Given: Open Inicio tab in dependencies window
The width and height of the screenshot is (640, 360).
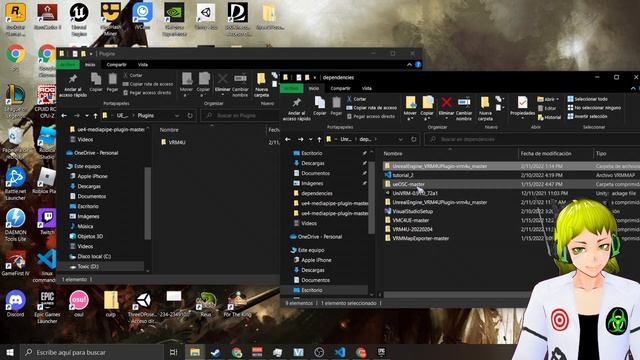Looking at the screenshot, I should point(313,88).
